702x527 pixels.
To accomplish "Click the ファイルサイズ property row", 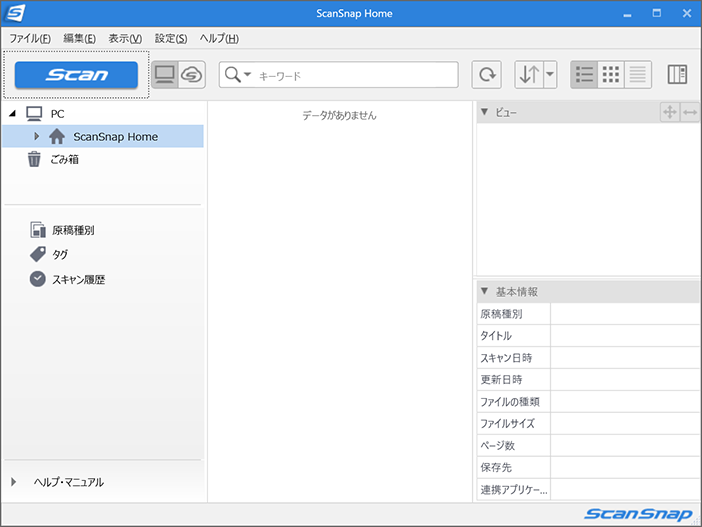I will pos(588,424).
